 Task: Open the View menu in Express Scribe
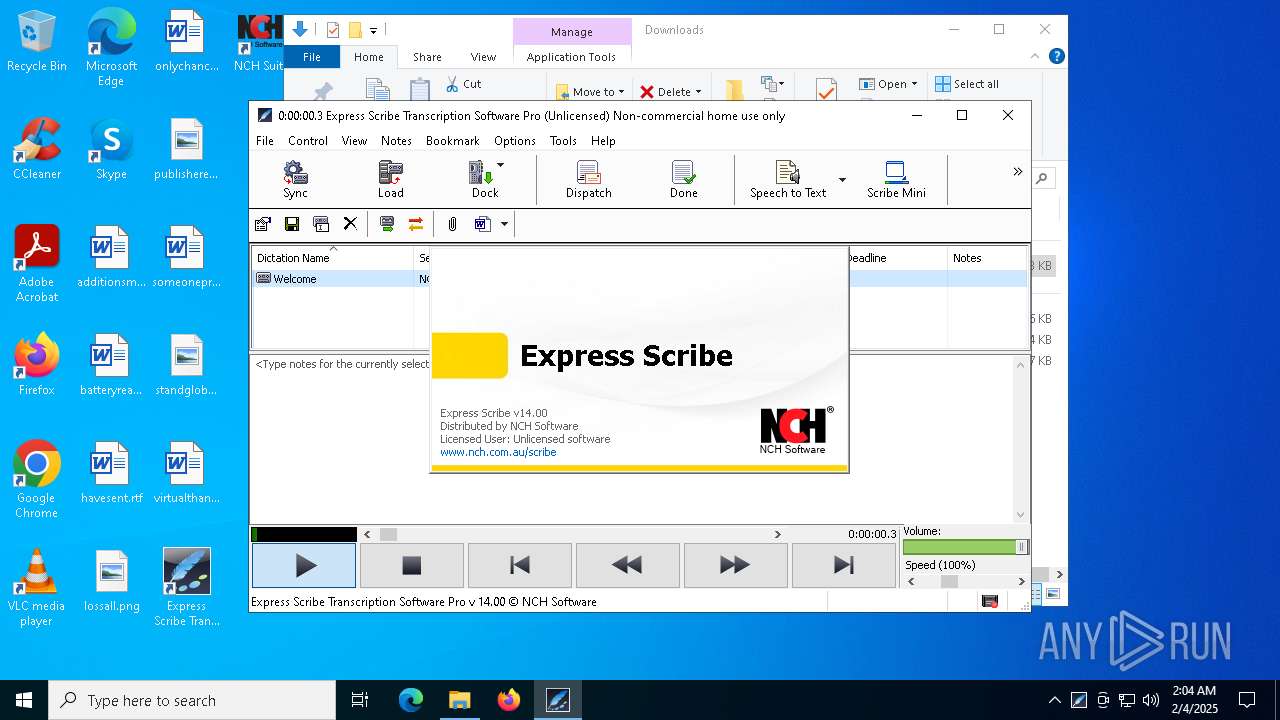354,141
